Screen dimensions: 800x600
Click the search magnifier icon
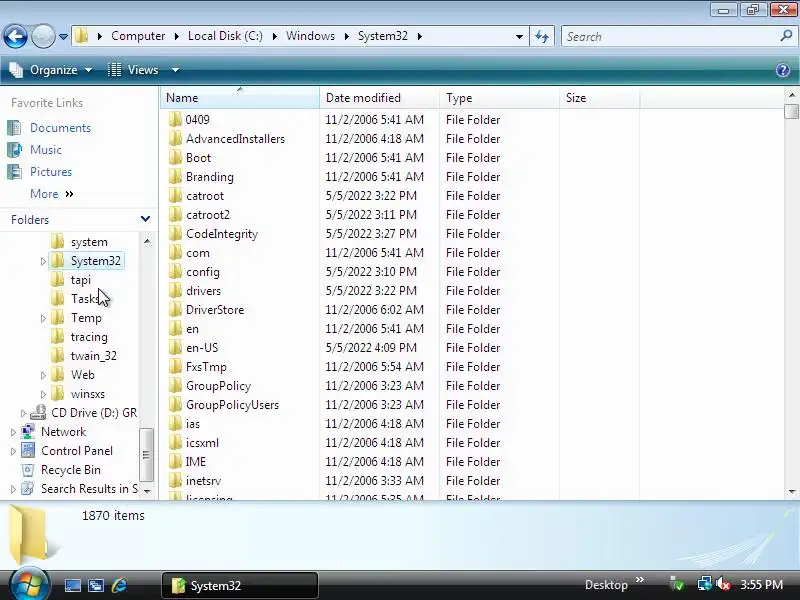(786, 36)
